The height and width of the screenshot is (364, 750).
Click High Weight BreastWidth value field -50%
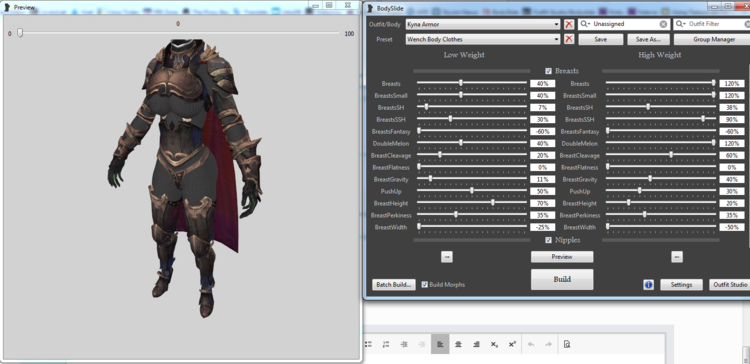(732, 227)
